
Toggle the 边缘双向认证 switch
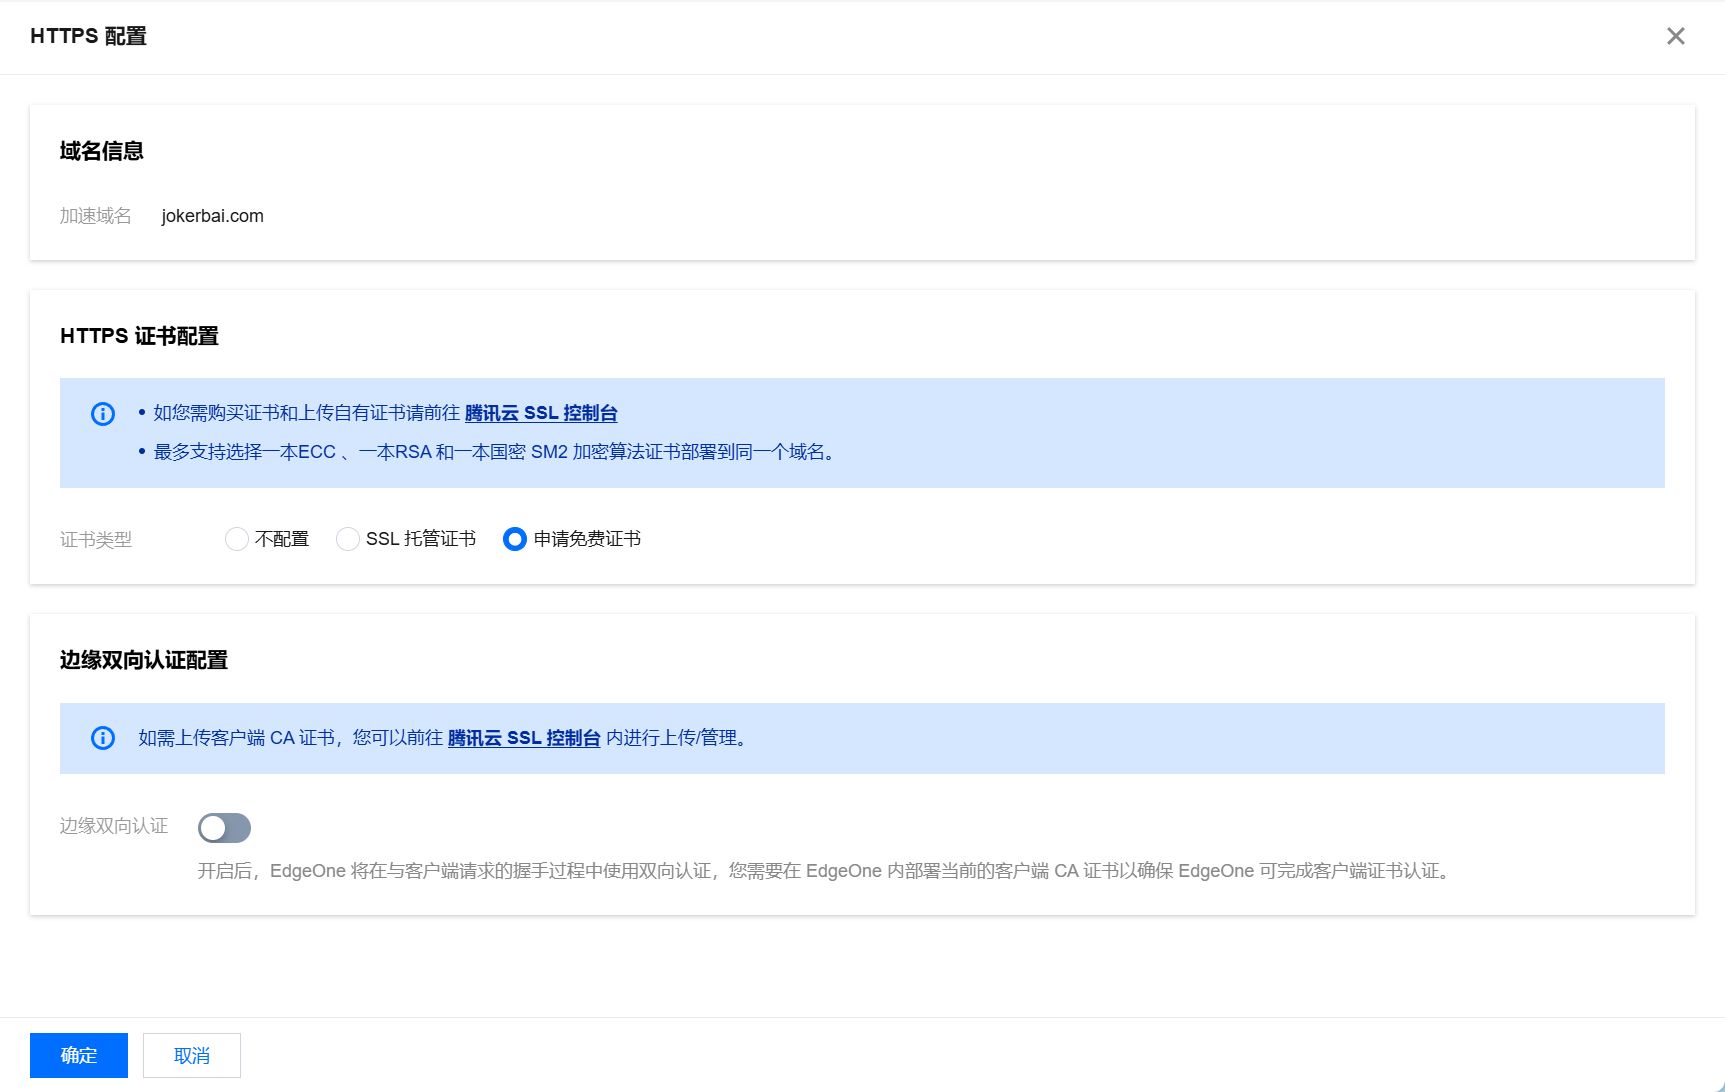click(224, 828)
